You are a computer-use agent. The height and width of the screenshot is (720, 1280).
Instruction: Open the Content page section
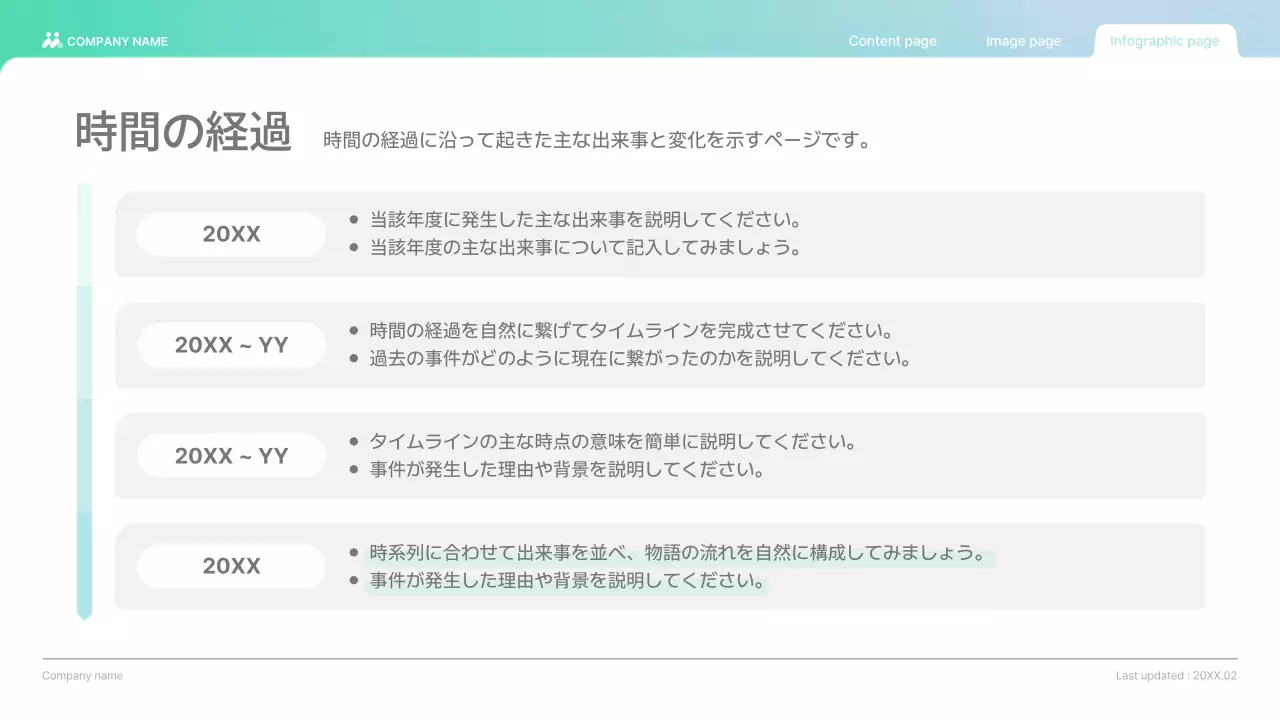tap(892, 40)
